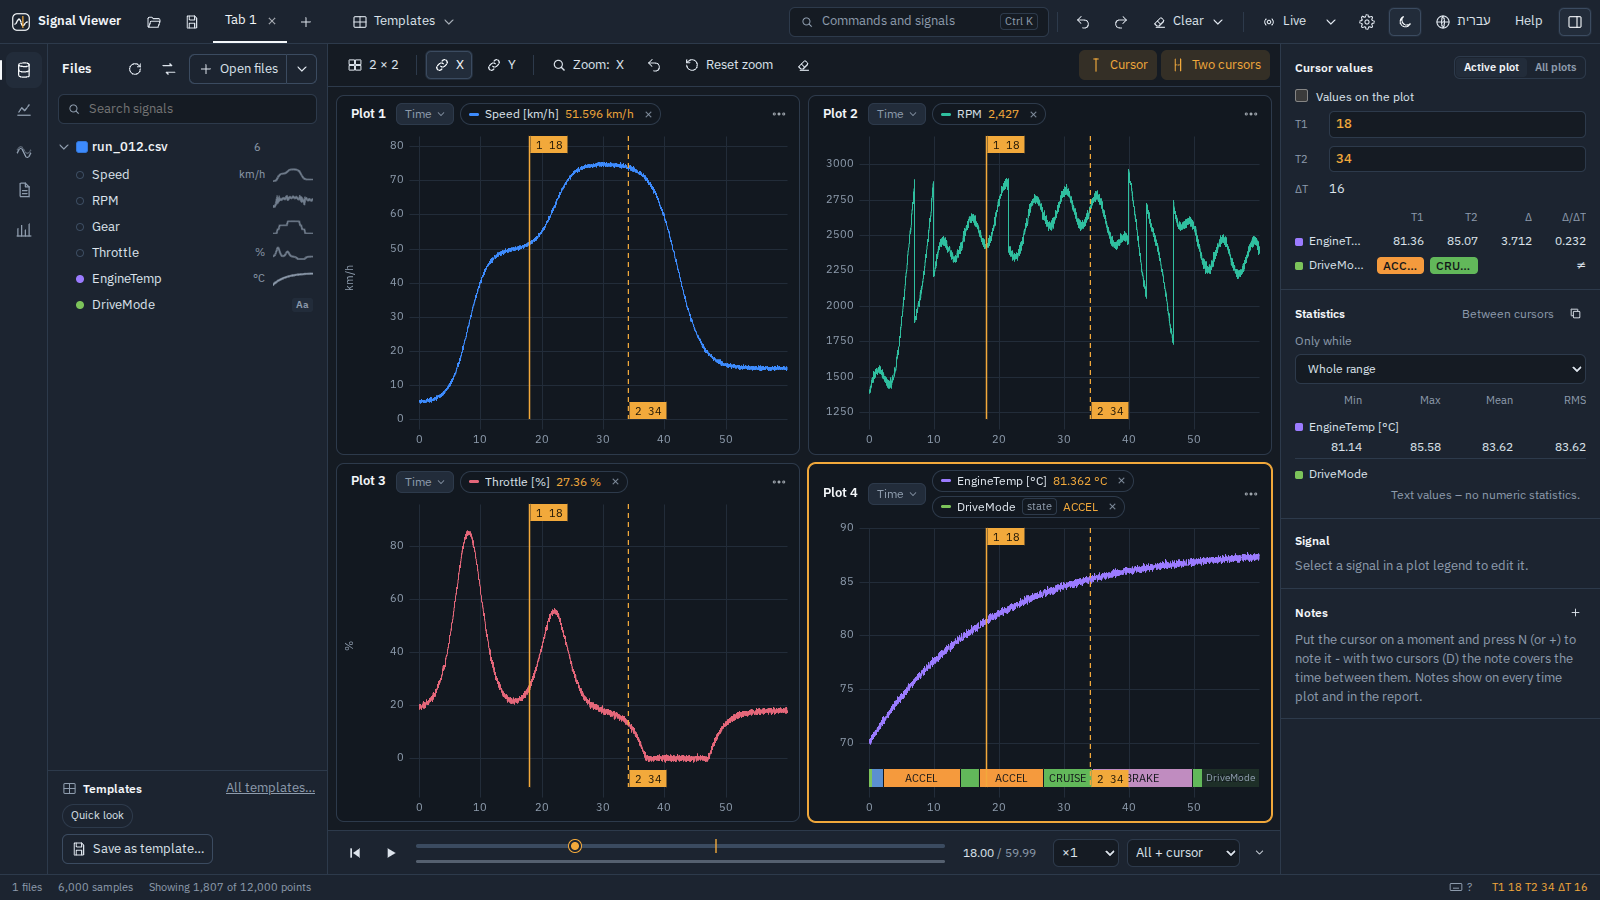Image resolution: width=1600 pixels, height=900 pixels.
Task: Open the Clear dropdown arrow
Action: [1218, 21]
